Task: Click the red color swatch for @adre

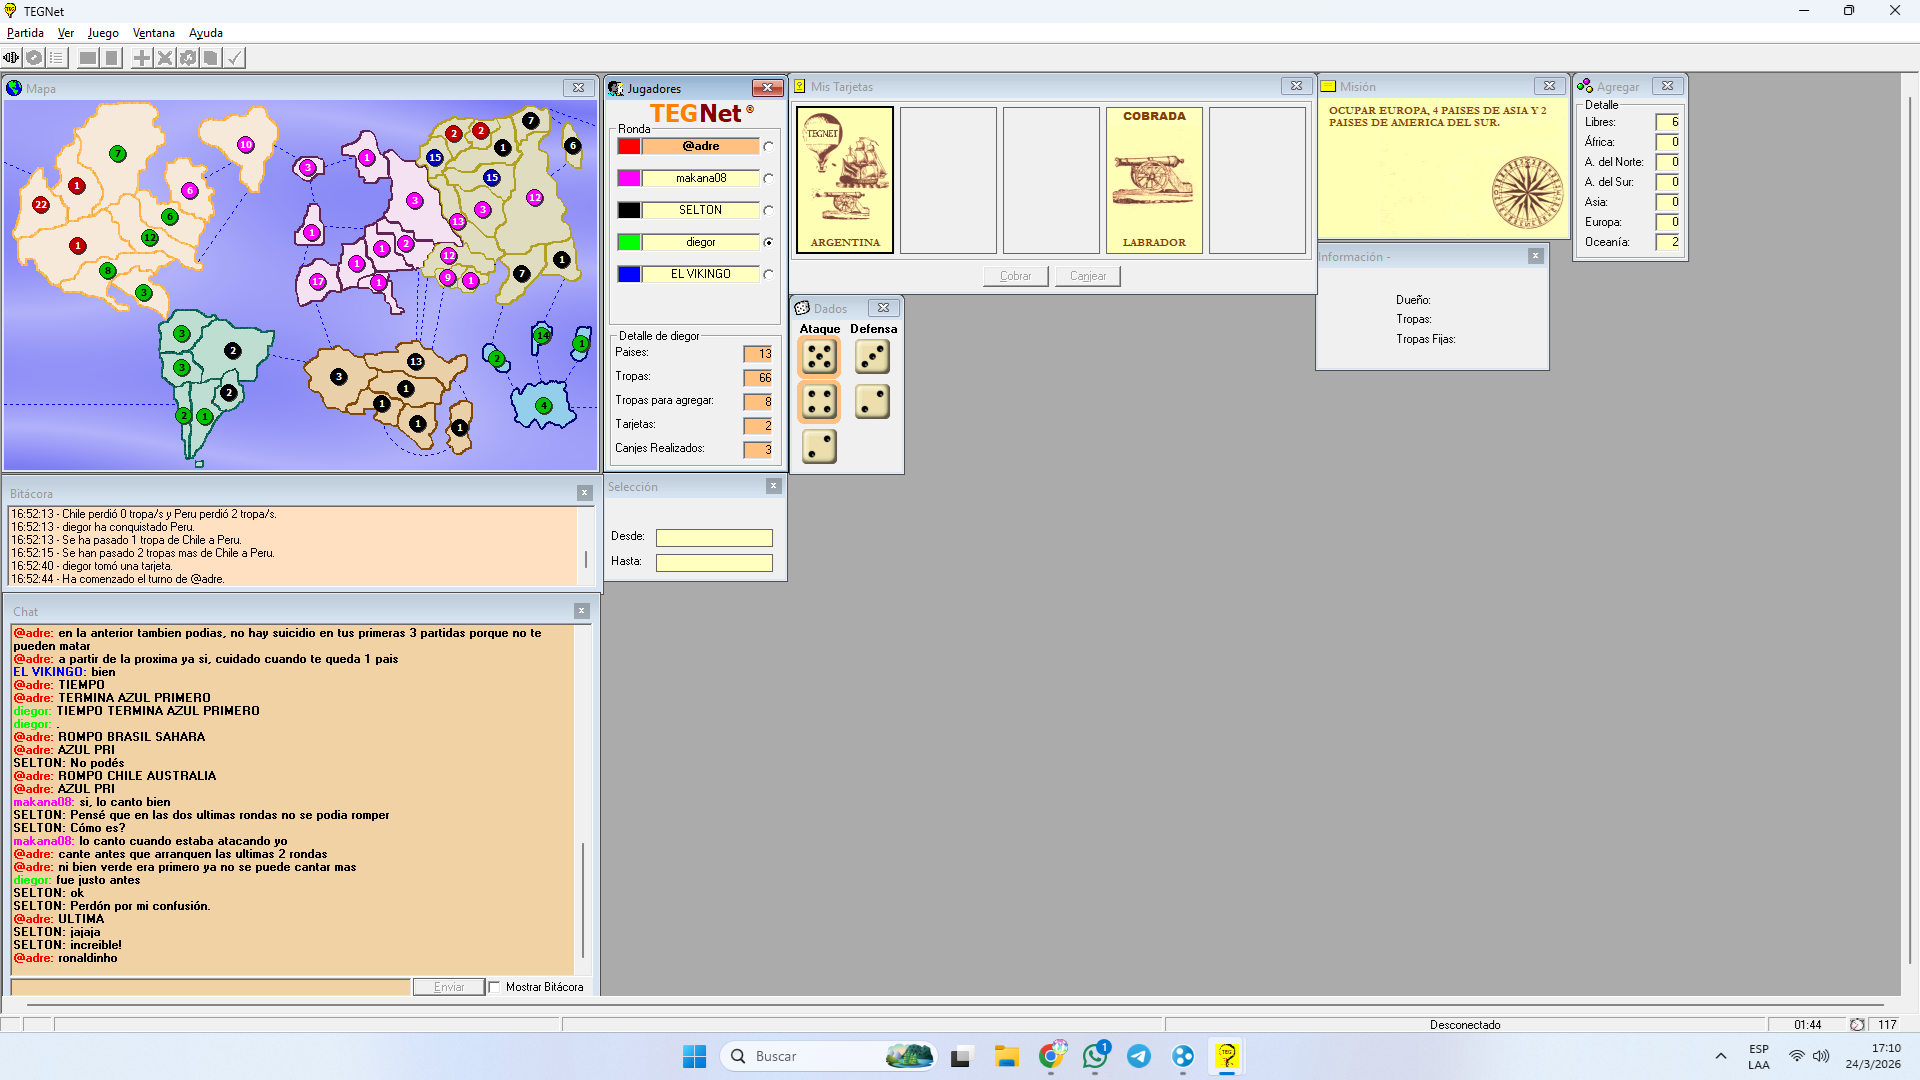Action: coord(629,146)
